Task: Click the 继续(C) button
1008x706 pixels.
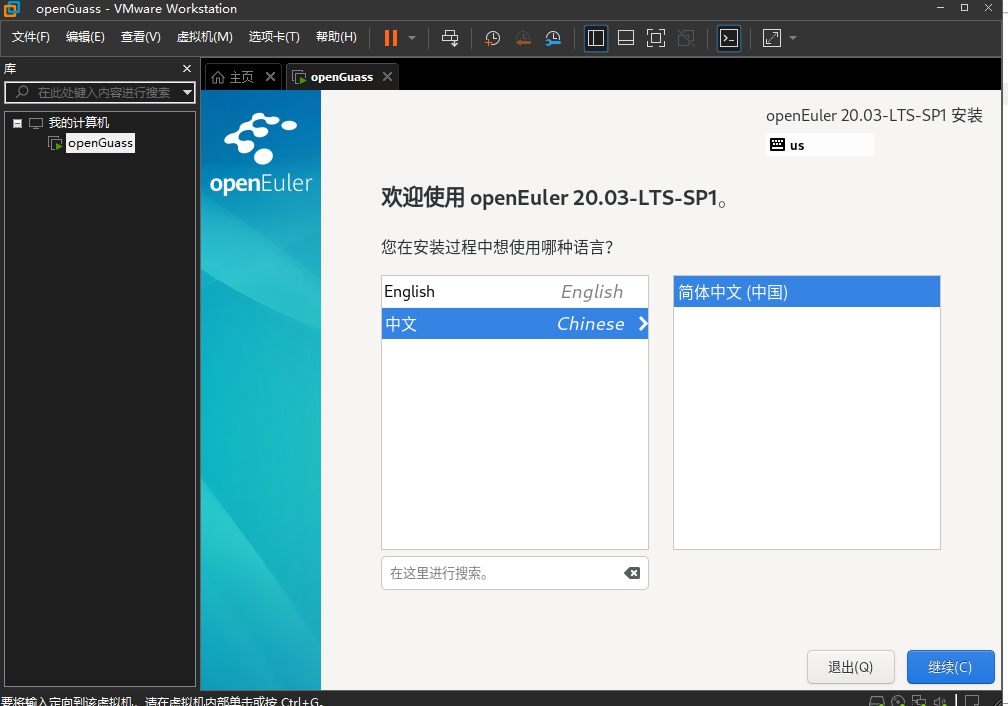Action: click(x=950, y=667)
